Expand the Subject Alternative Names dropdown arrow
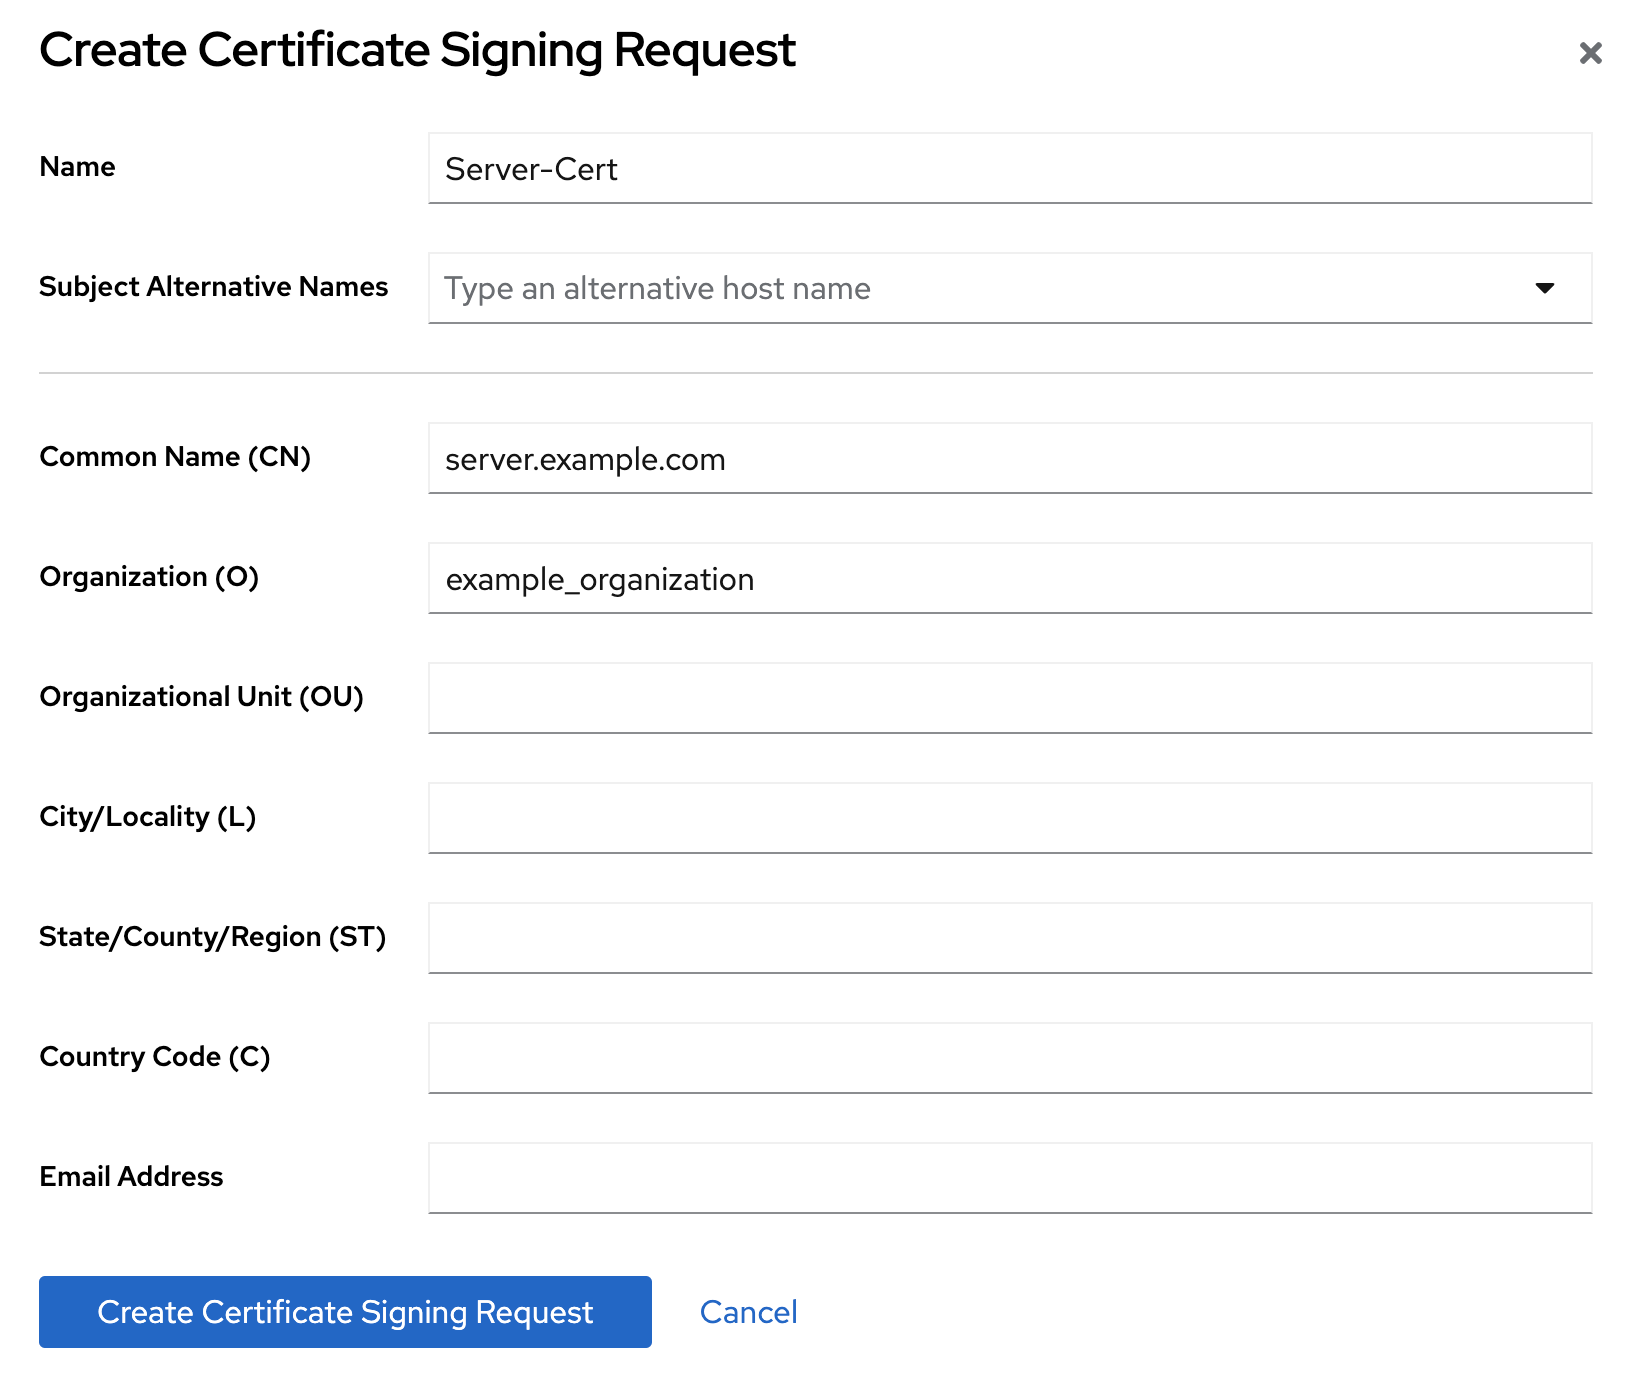The image size is (1630, 1378). click(1544, 288)
